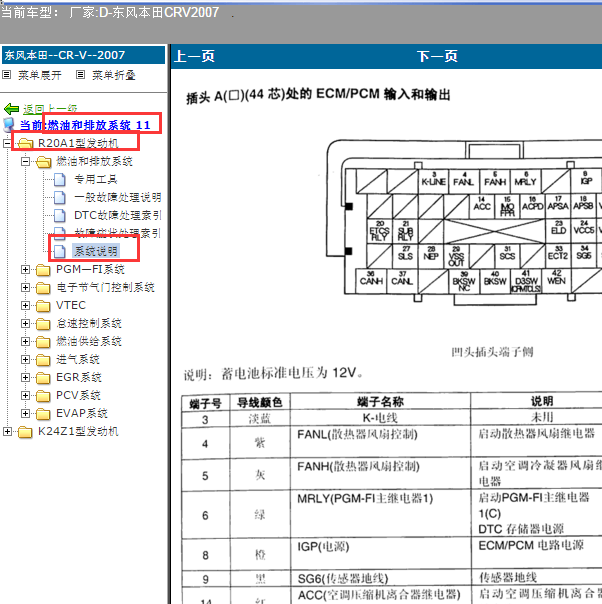Expand the 燃油供给系统 node
This screenshot has width=602, height=604.
coord(25,341)
